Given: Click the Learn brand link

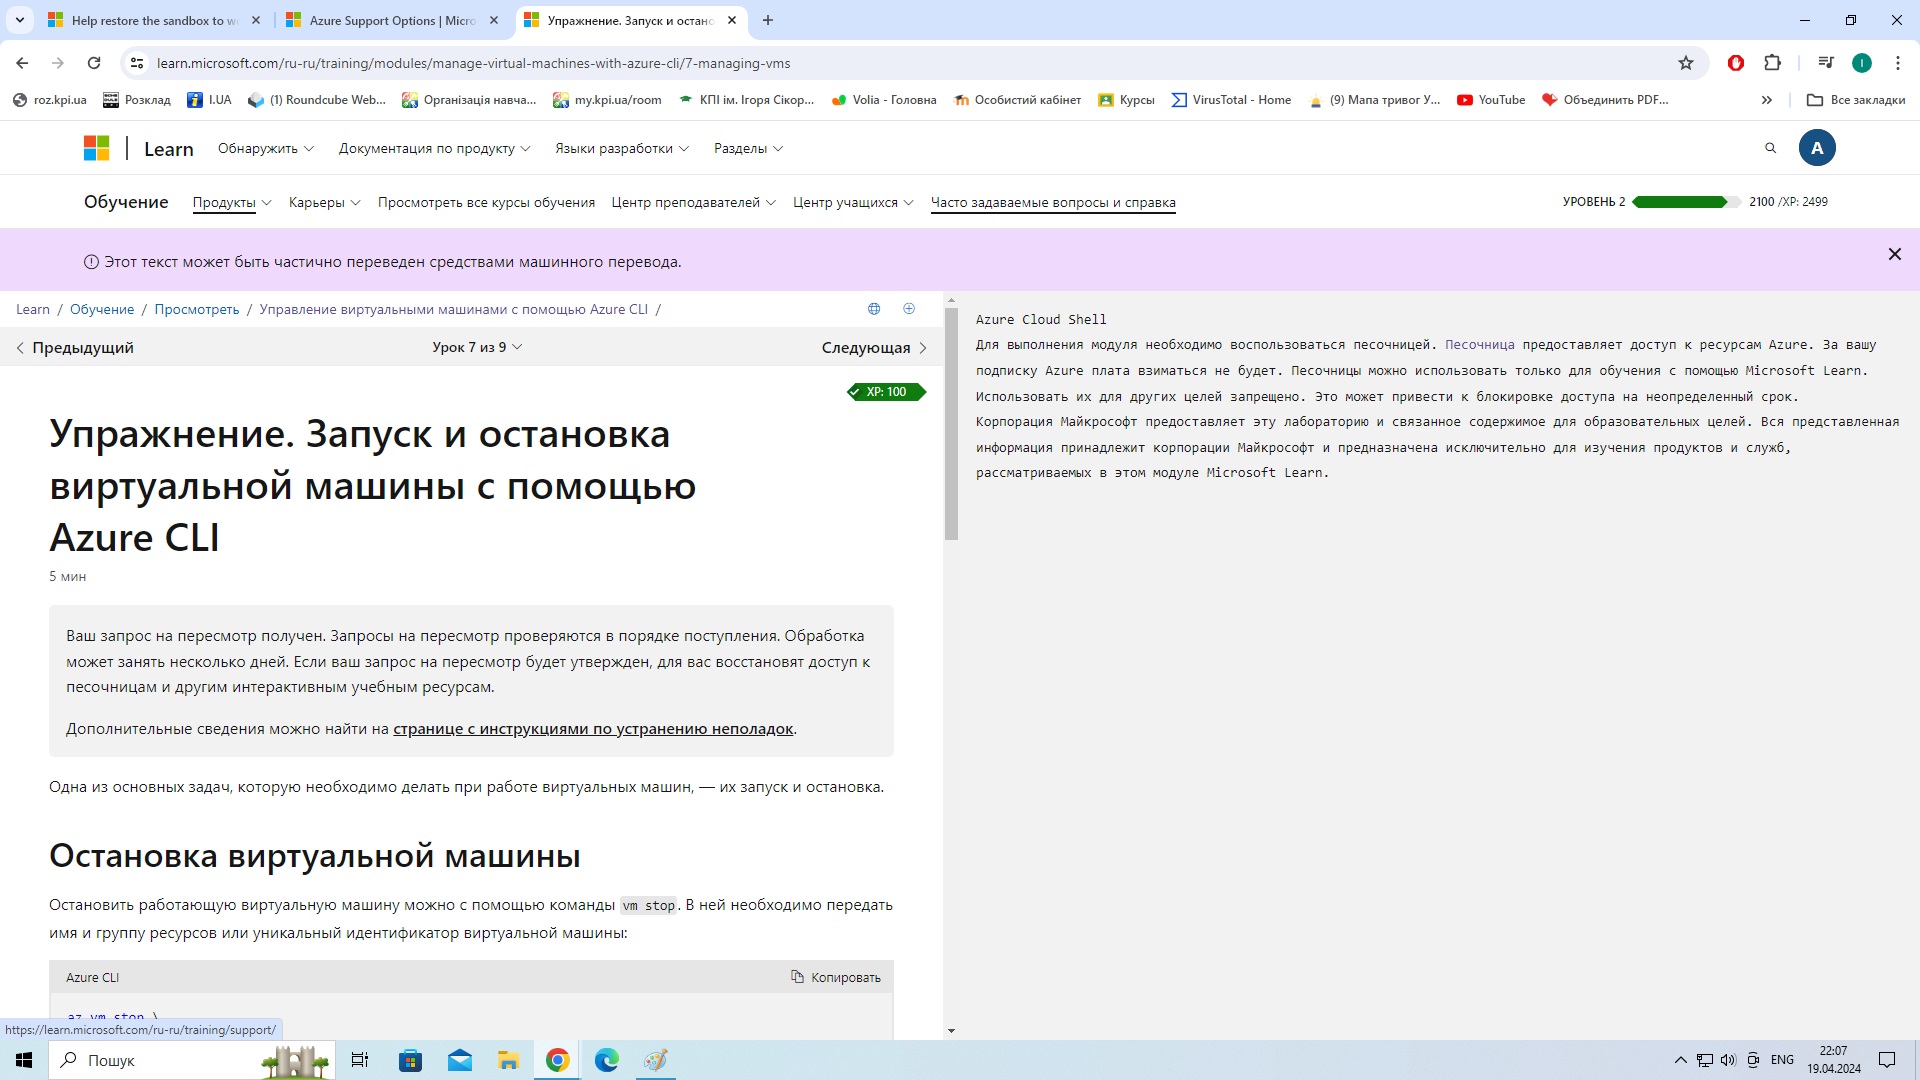Looking at the screenshot, I should pos(168,149).
